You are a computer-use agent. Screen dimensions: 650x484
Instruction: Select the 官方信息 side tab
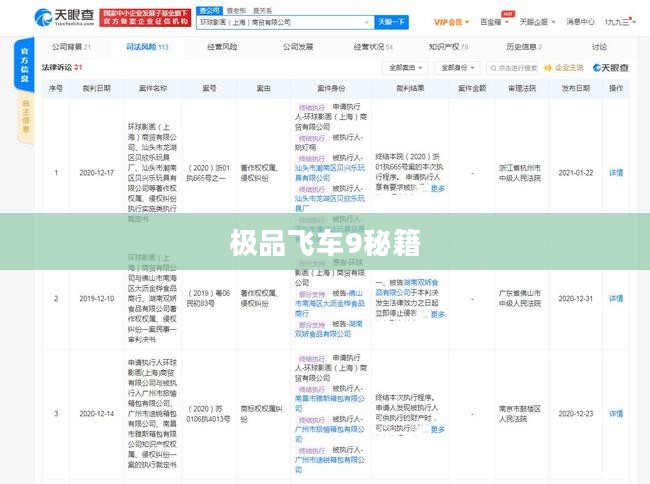[24, 64]
